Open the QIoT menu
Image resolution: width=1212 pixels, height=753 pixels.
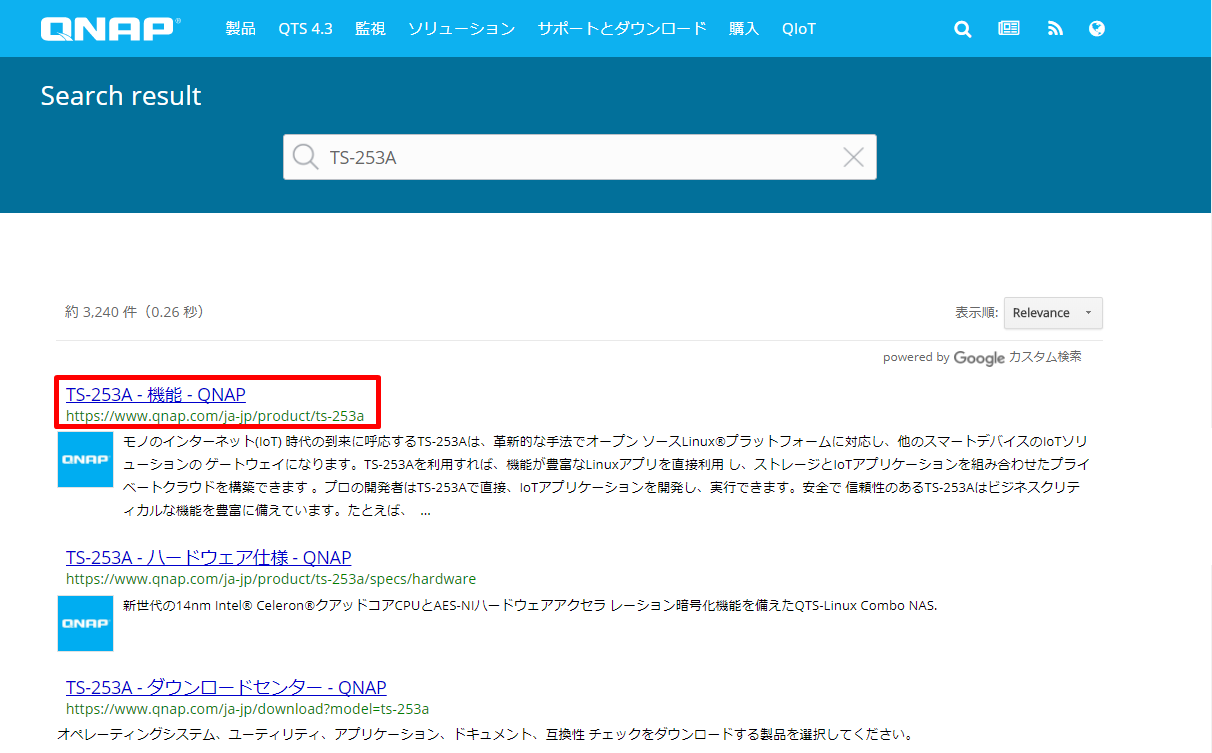(x=799, y=29)
